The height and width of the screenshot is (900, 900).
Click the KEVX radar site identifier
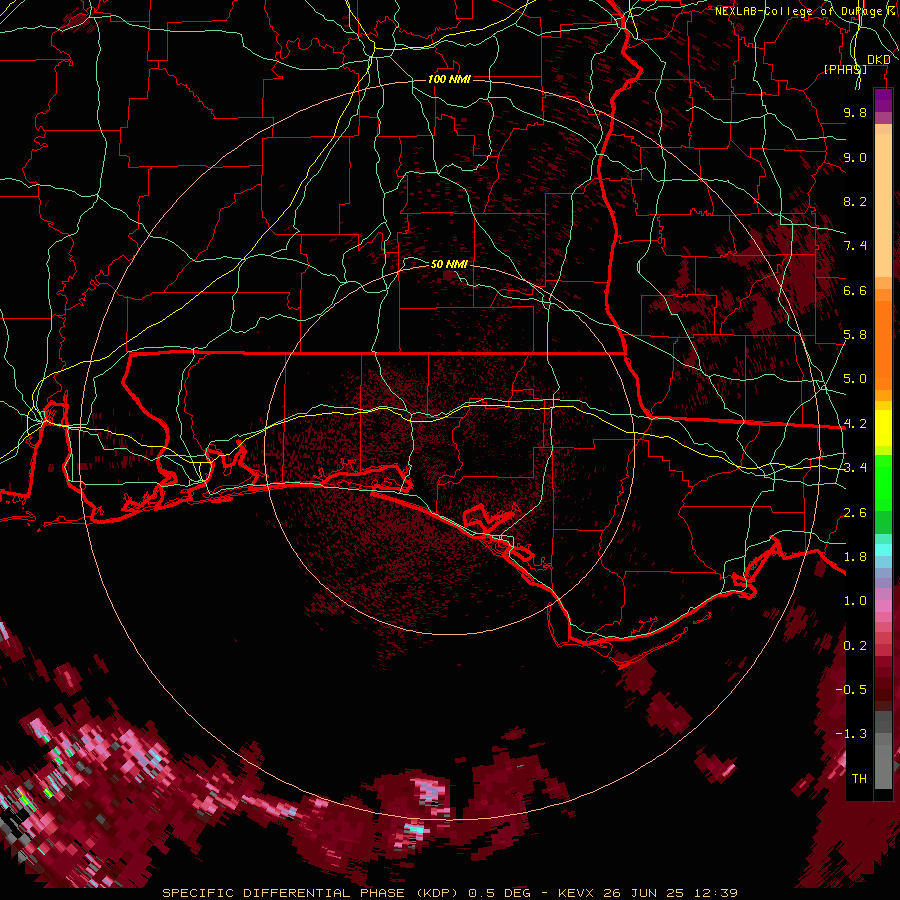pos(576,893)
